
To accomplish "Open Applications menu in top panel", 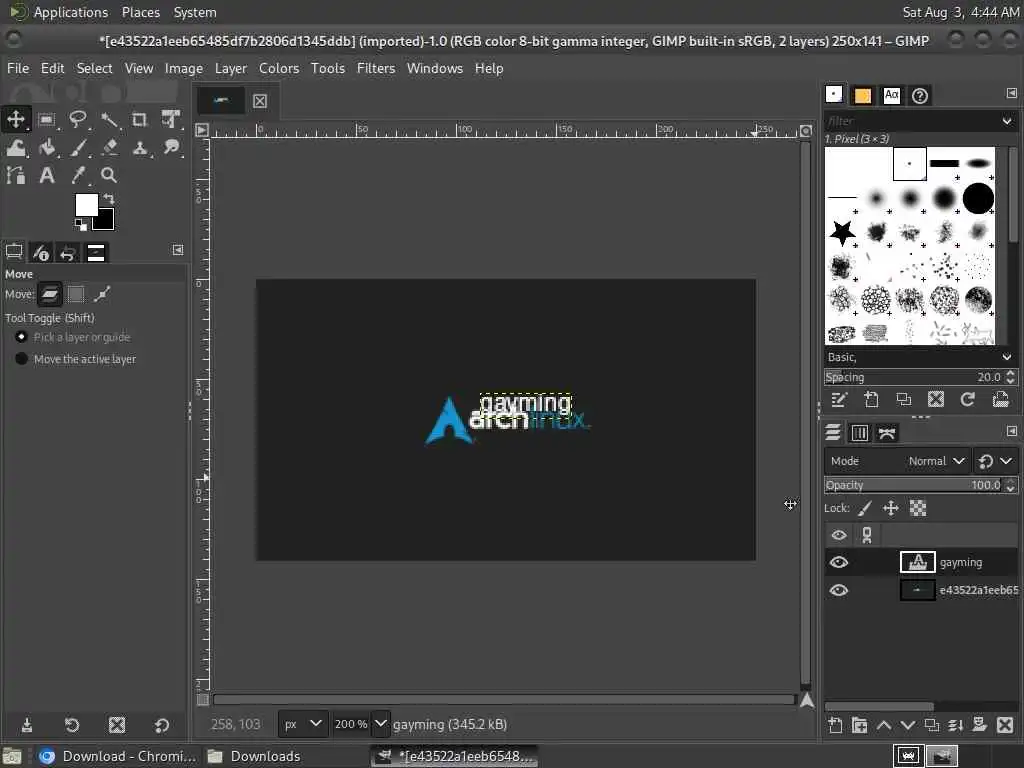I will point(71,12).
